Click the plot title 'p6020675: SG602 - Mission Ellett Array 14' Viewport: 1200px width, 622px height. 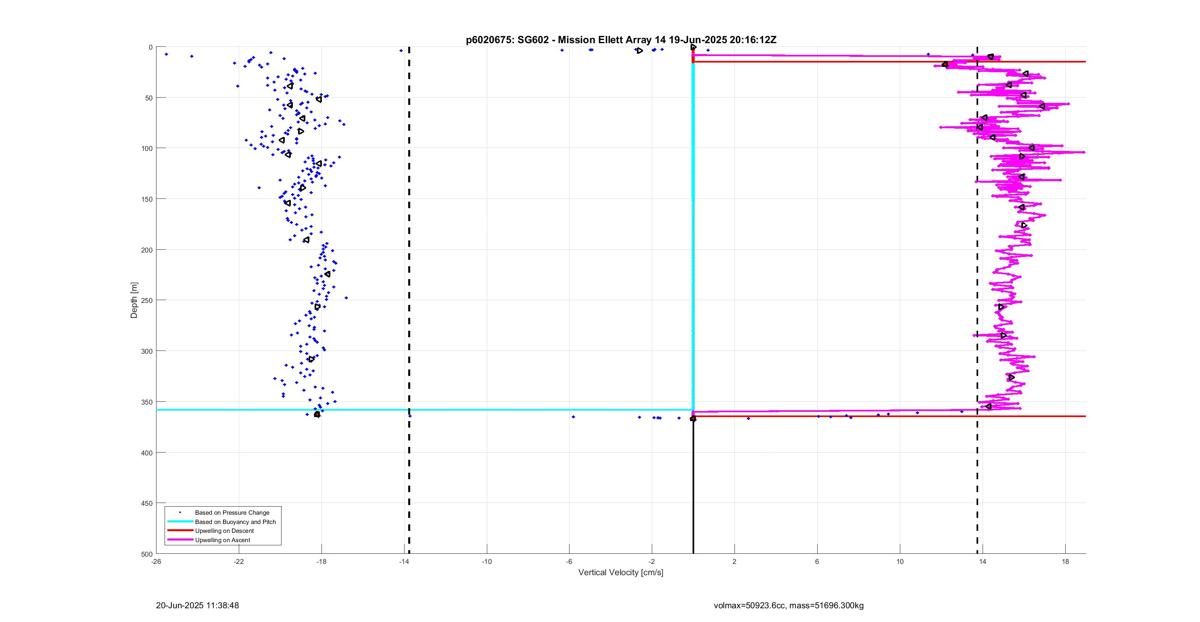point(568,39)
